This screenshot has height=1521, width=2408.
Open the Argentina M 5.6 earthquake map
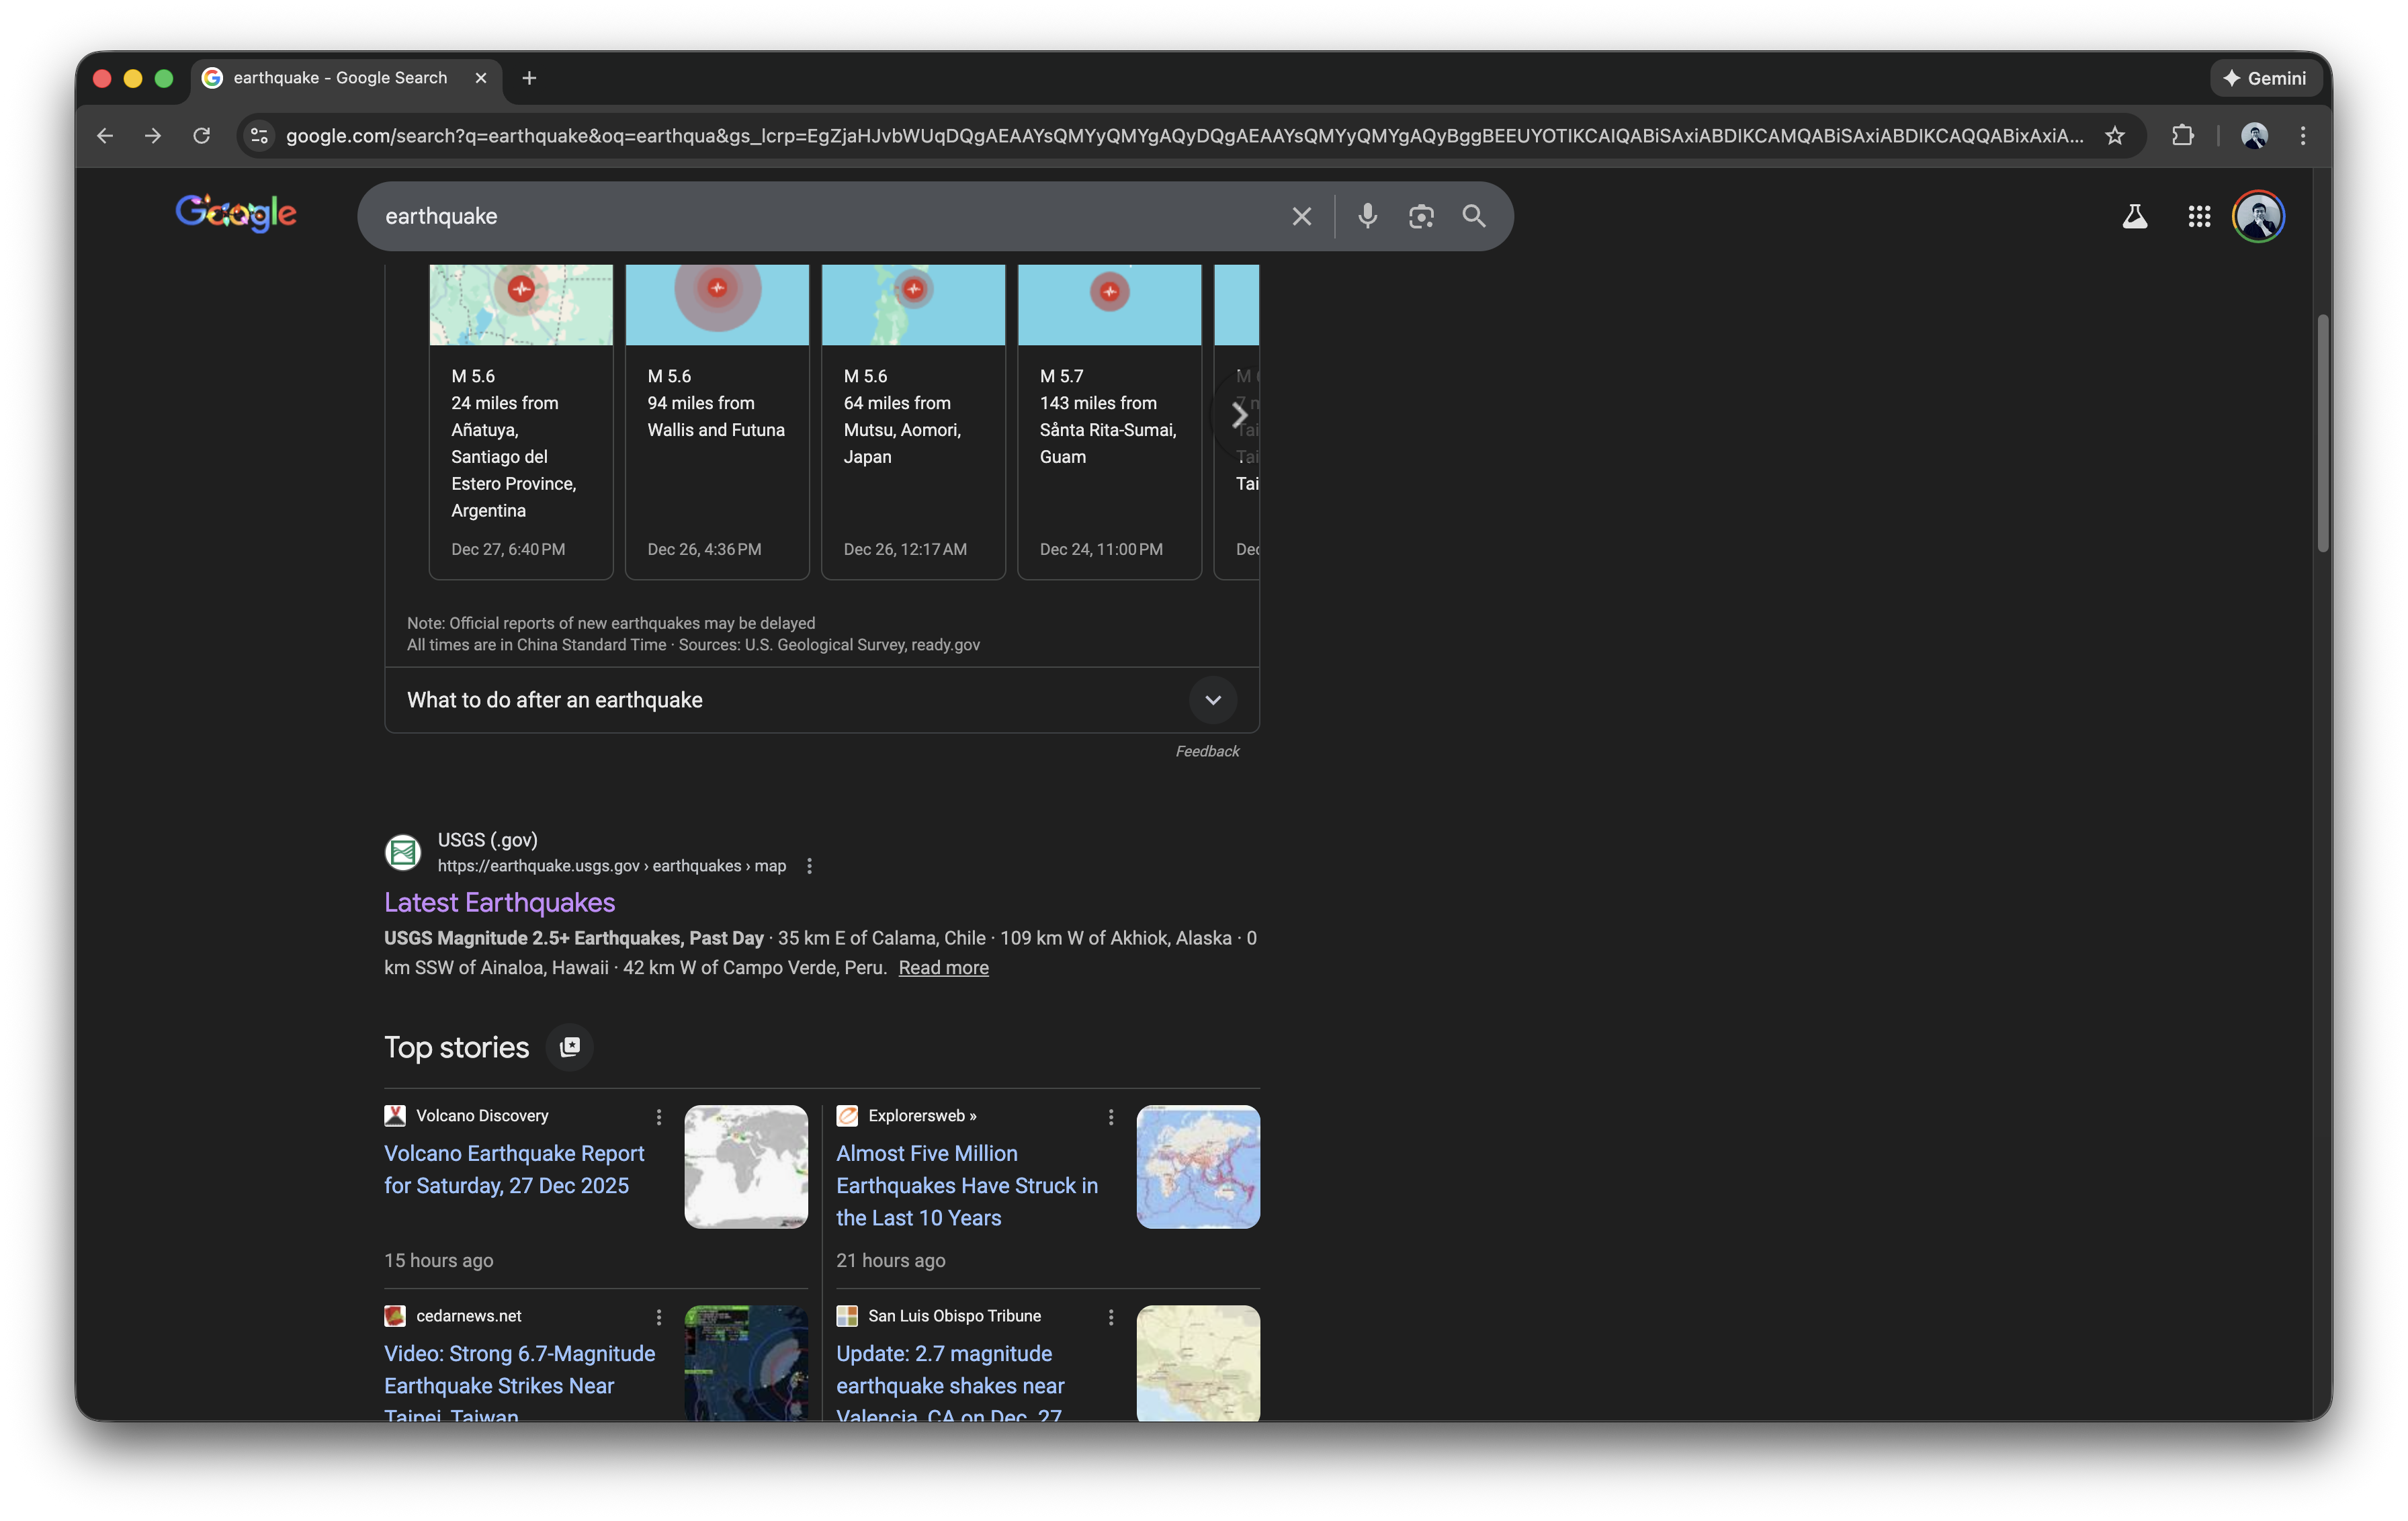pyautogui.click(x=521, y=305)
